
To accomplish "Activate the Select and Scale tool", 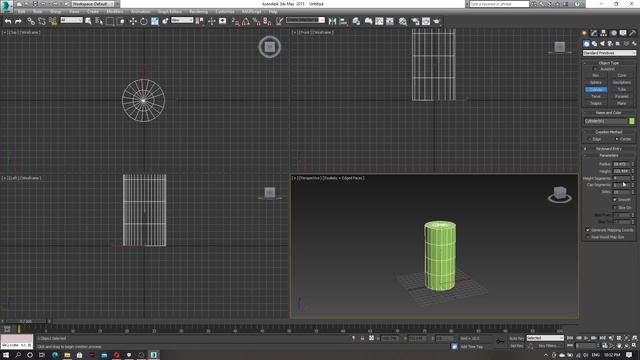I will tap(155, 21).
